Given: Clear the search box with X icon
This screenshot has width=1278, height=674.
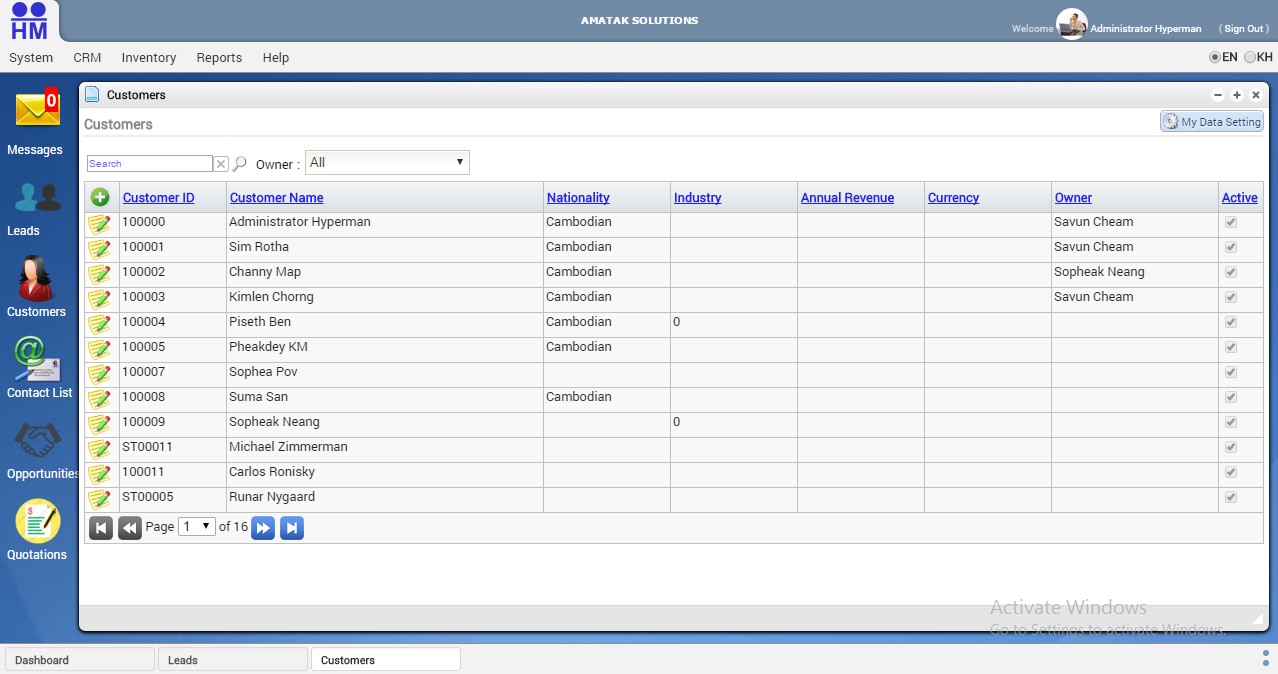Looking at the screenshot, I should [221, 164].
